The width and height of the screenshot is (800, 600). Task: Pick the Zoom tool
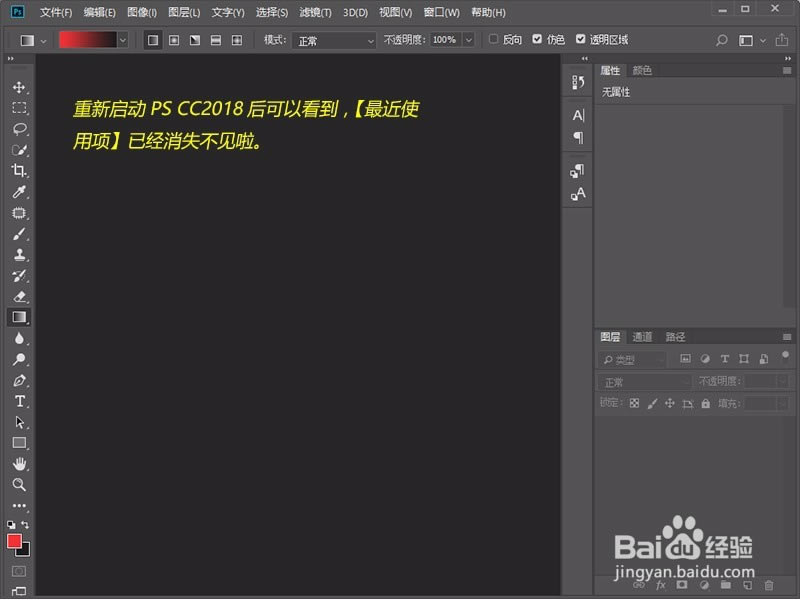click(18, 485)
